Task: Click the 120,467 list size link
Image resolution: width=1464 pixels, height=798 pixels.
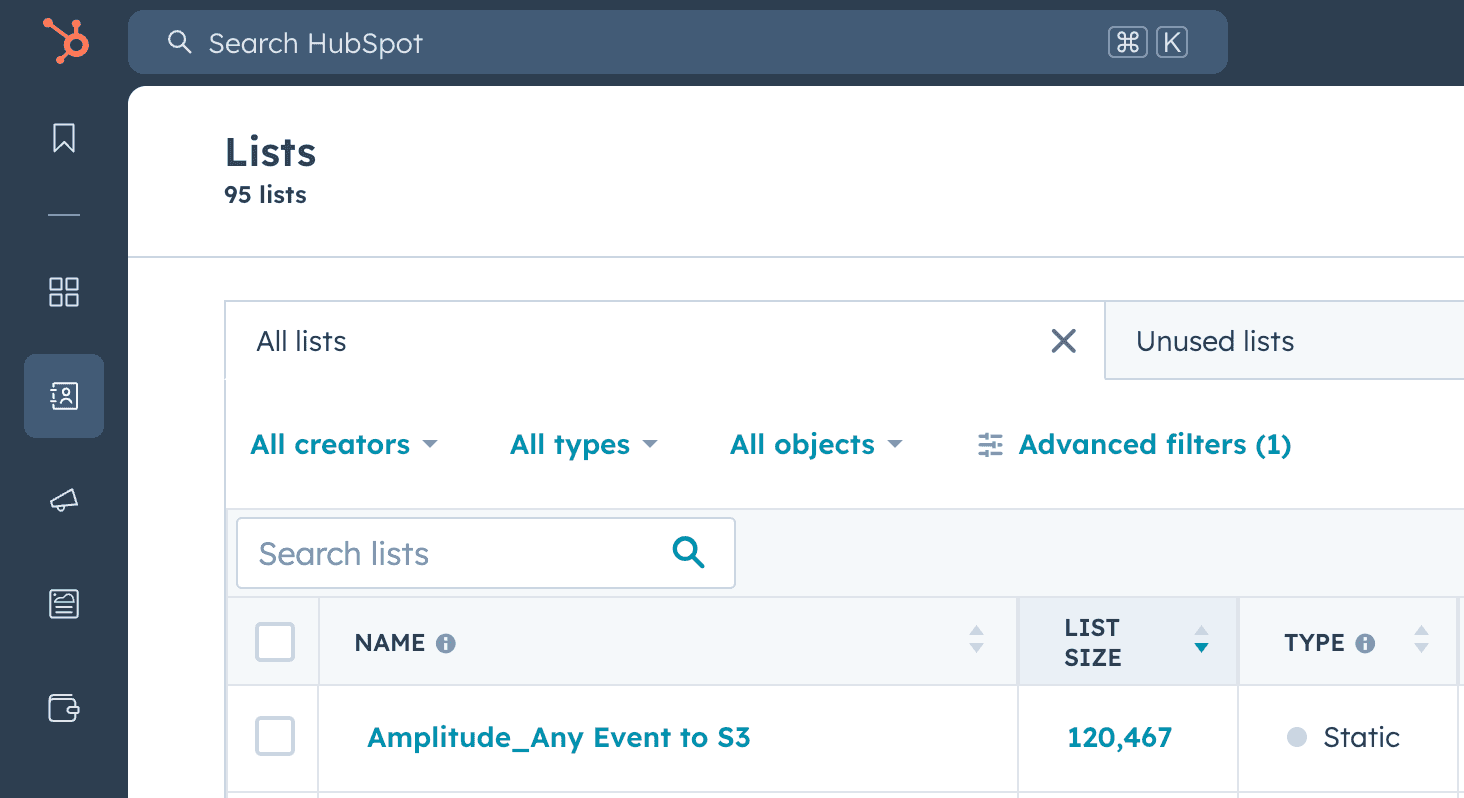Action: 1121,737
